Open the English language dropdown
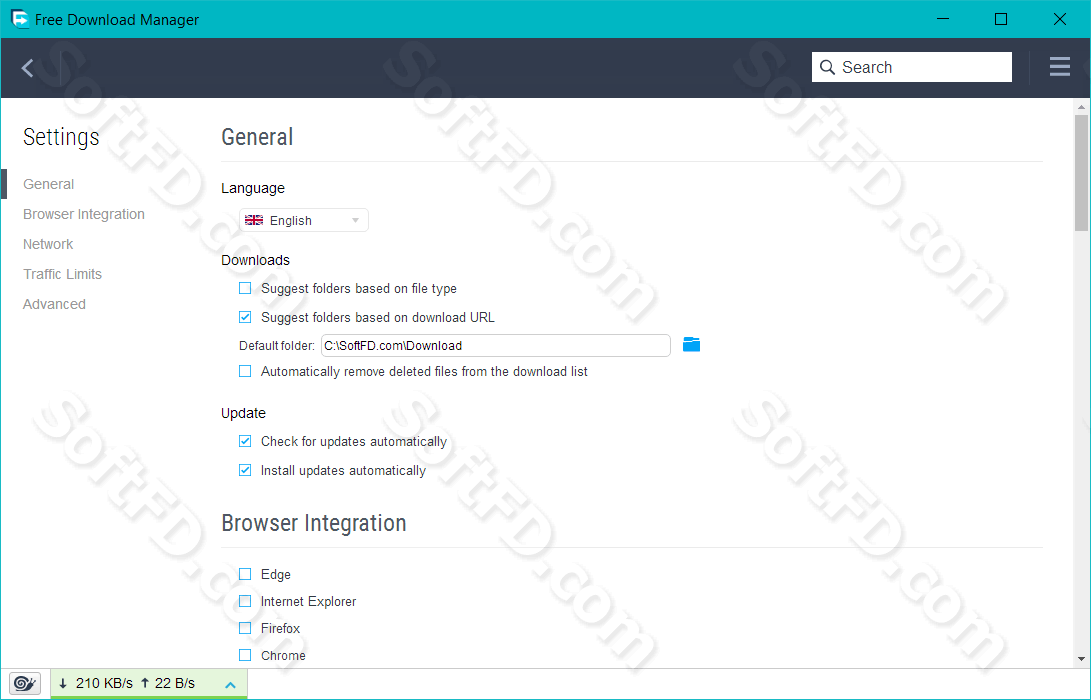Image resolution: width=1091 pixels, height=700 pixels. pos(304,220)
